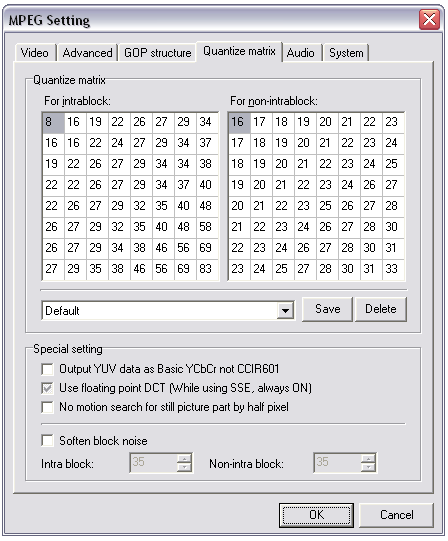The height and width of the screenshot is (541, 448).
Task: Open the Advanced tab
Action: [x=87, y=53]
